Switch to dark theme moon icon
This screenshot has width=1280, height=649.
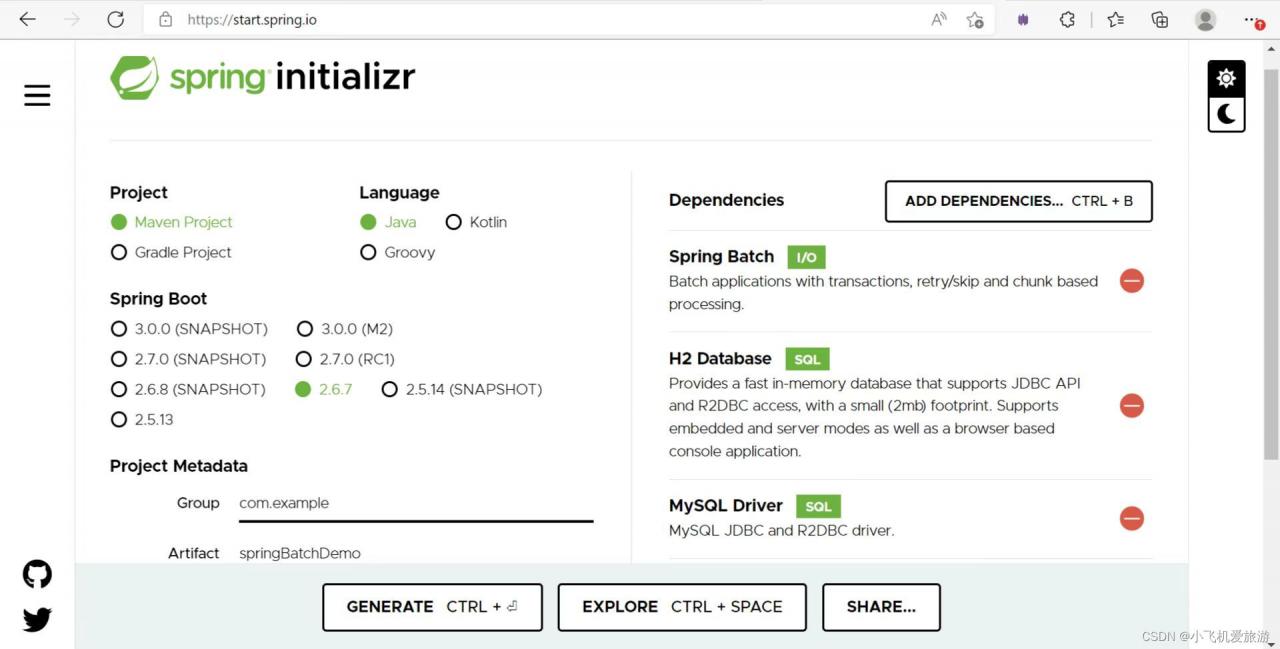(1226, 114)
